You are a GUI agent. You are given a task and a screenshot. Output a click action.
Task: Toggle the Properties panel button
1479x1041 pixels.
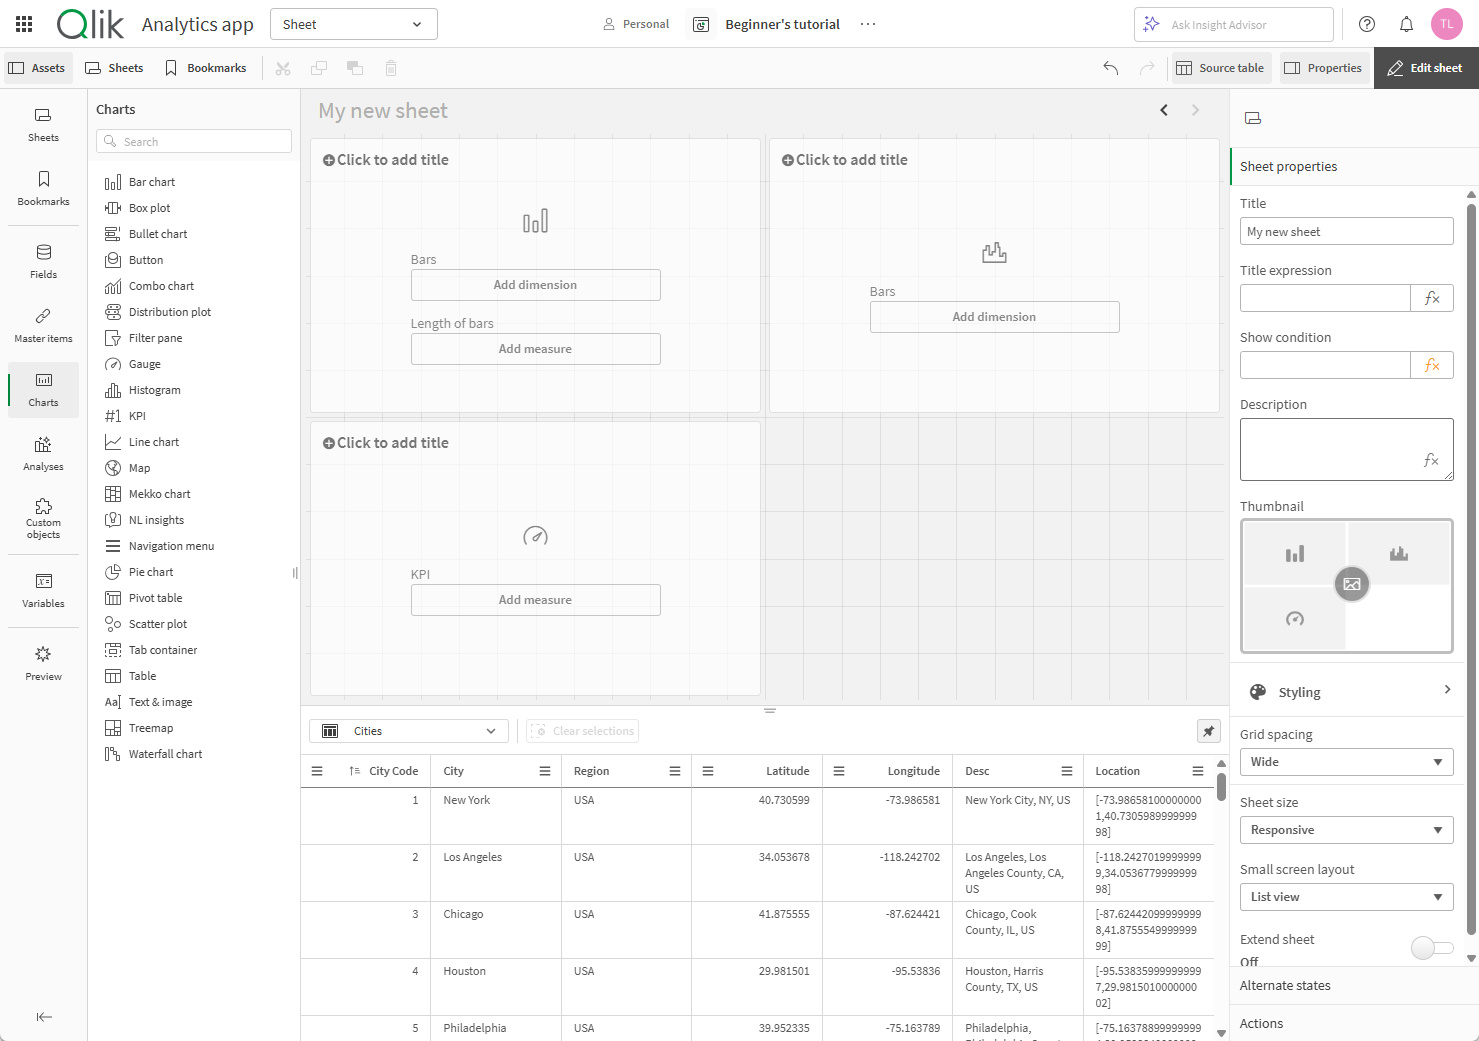[x=1323, y=68]
